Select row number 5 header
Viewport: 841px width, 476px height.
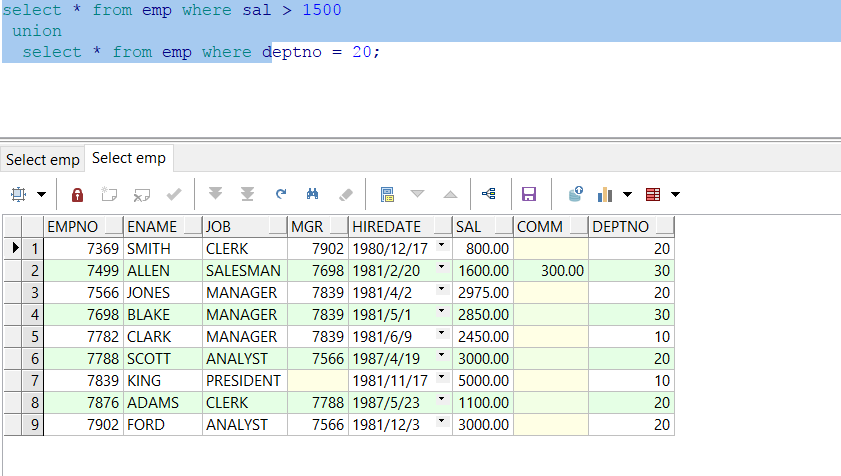[x=33, y=336]
